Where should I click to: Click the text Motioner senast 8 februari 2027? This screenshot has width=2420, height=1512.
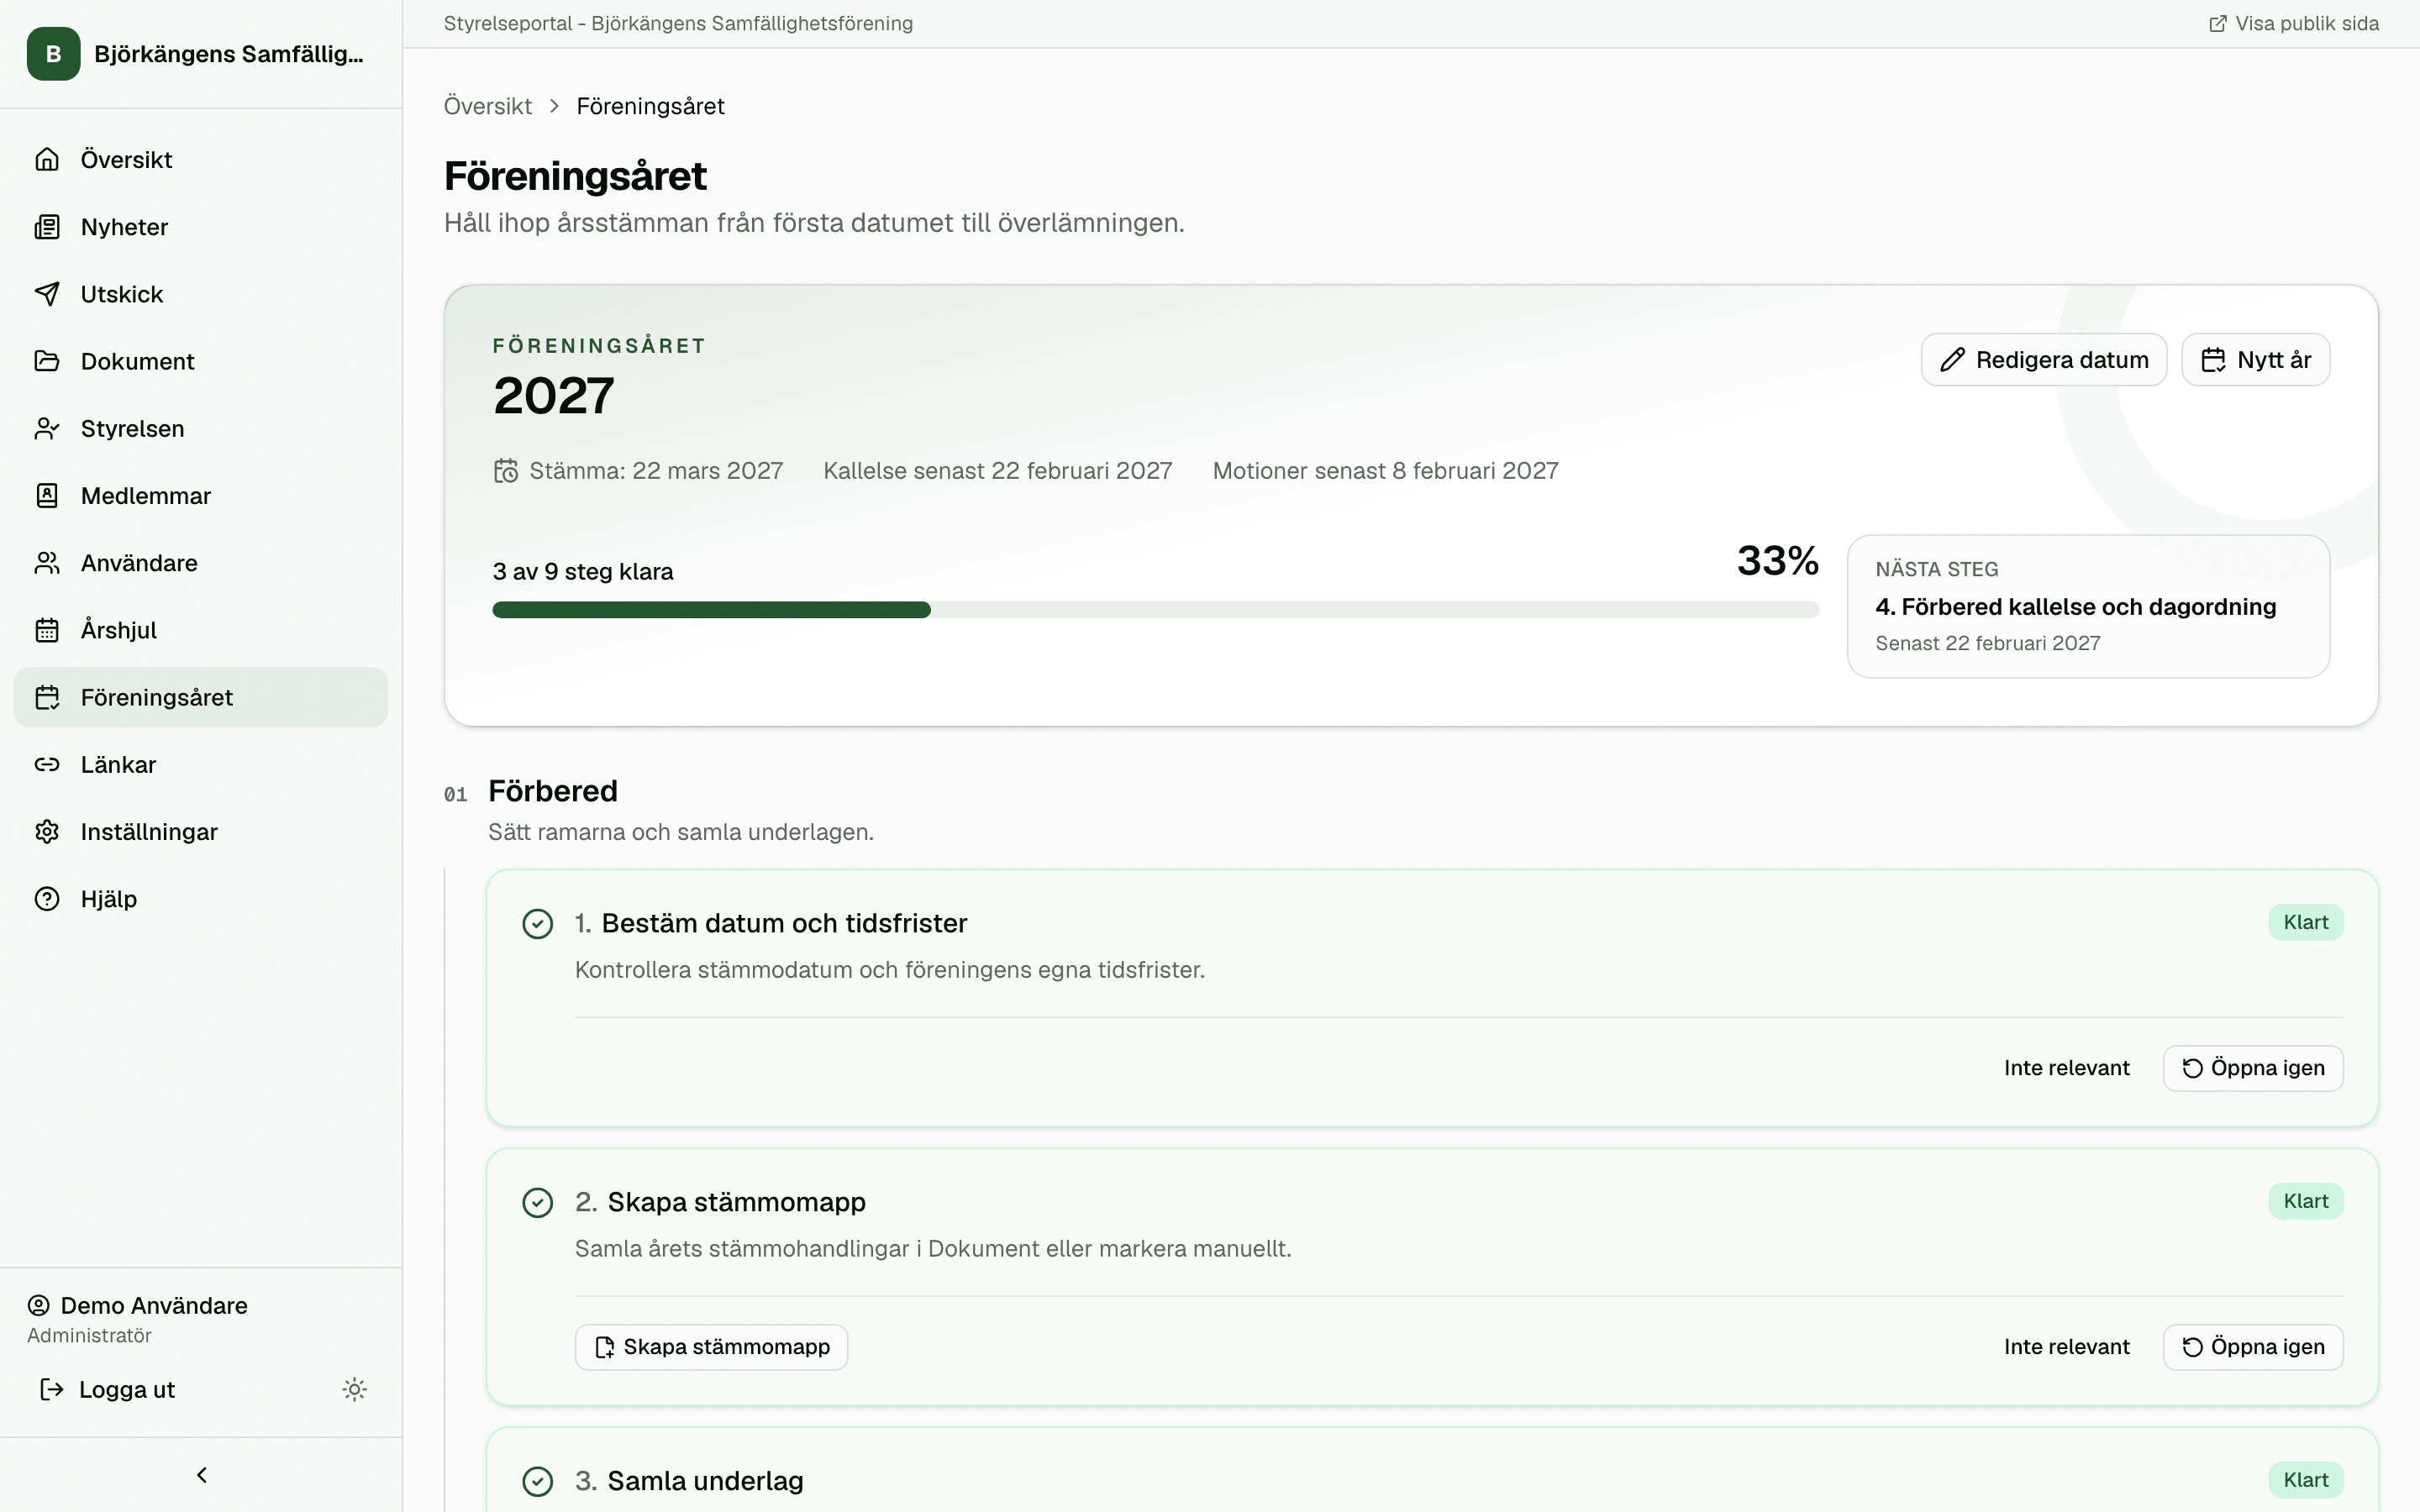[x=1385, y=471]
